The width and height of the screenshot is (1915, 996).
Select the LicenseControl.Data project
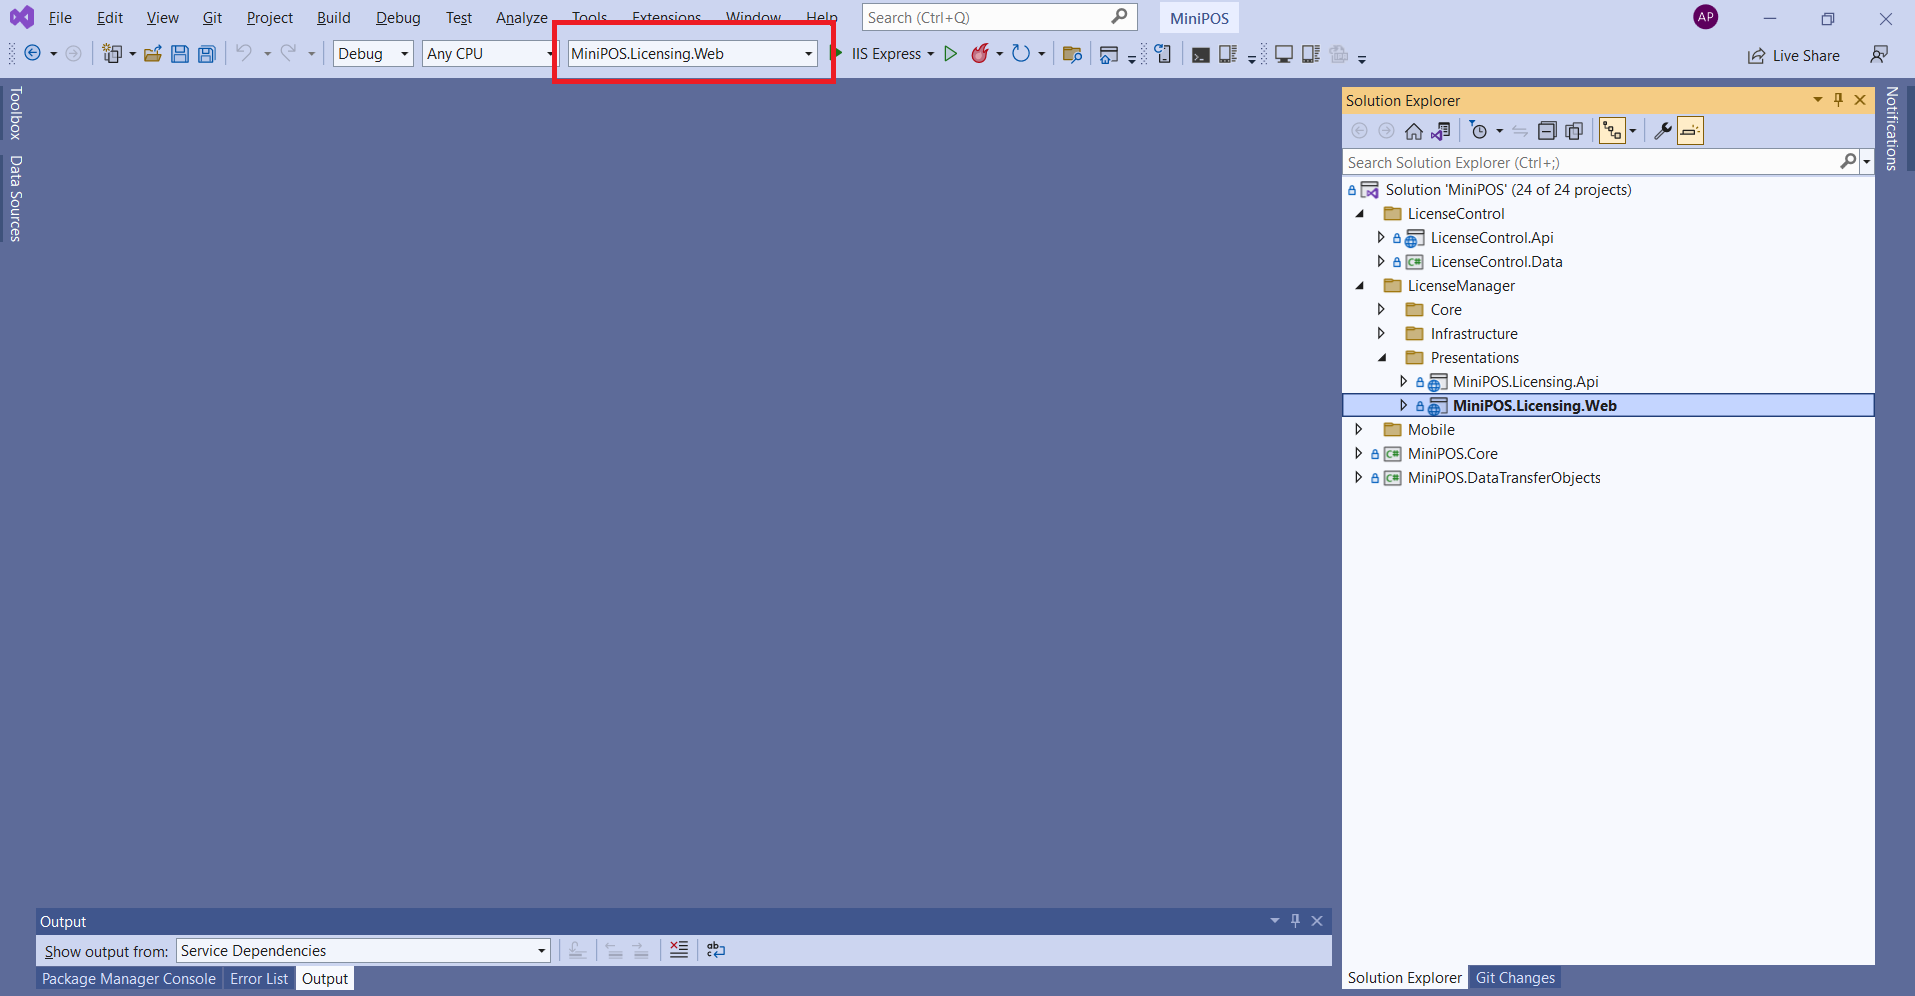click(1496, 262)
